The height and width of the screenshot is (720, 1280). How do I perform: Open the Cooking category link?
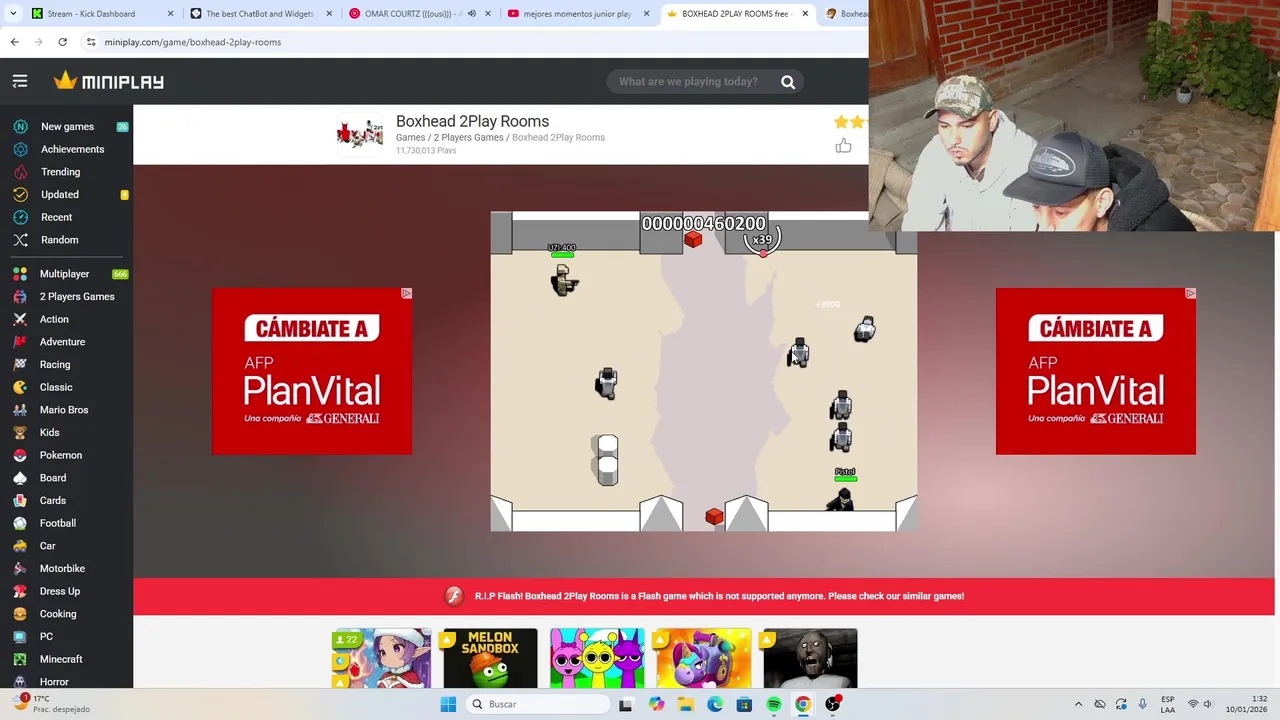(58, 614)
